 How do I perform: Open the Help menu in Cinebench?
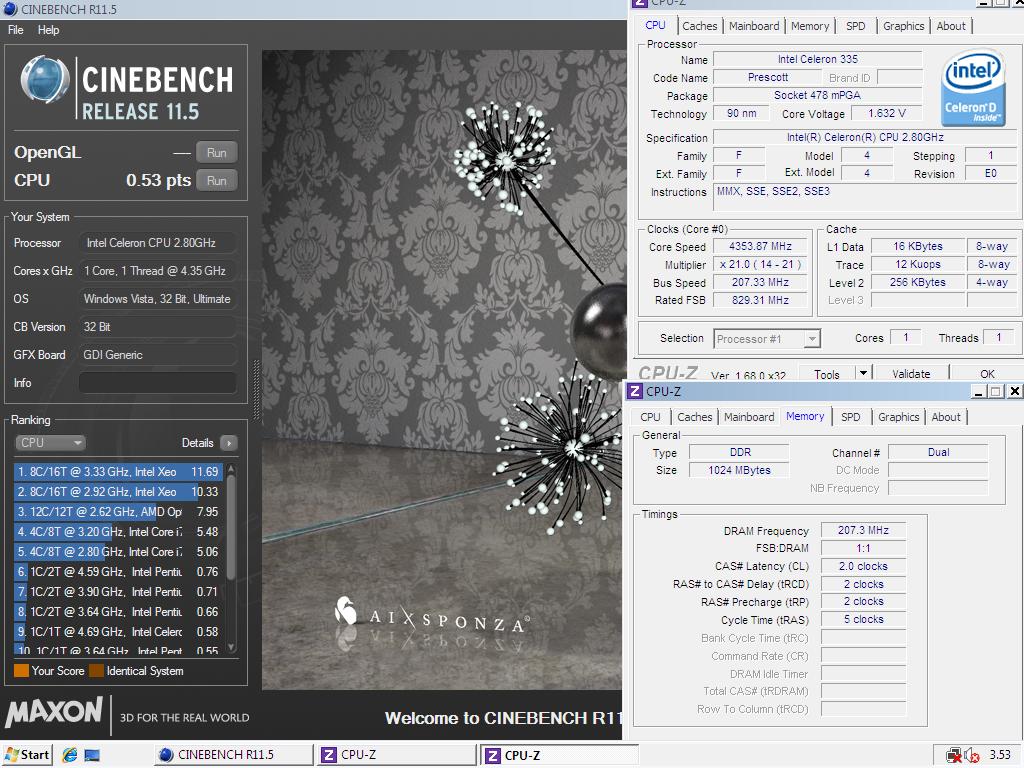[x=48, y=30]
